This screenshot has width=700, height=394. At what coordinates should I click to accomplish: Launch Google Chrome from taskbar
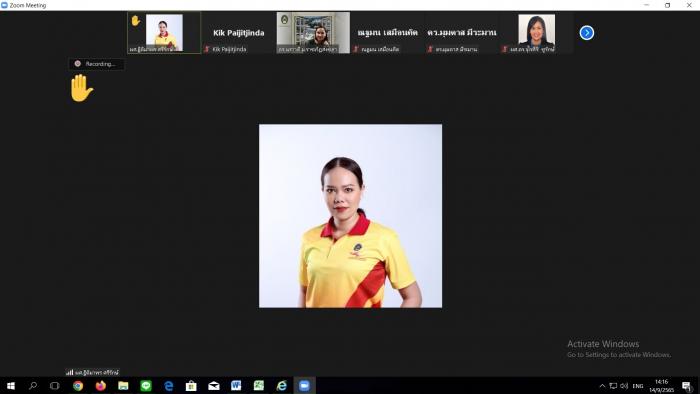coord(78,386)
